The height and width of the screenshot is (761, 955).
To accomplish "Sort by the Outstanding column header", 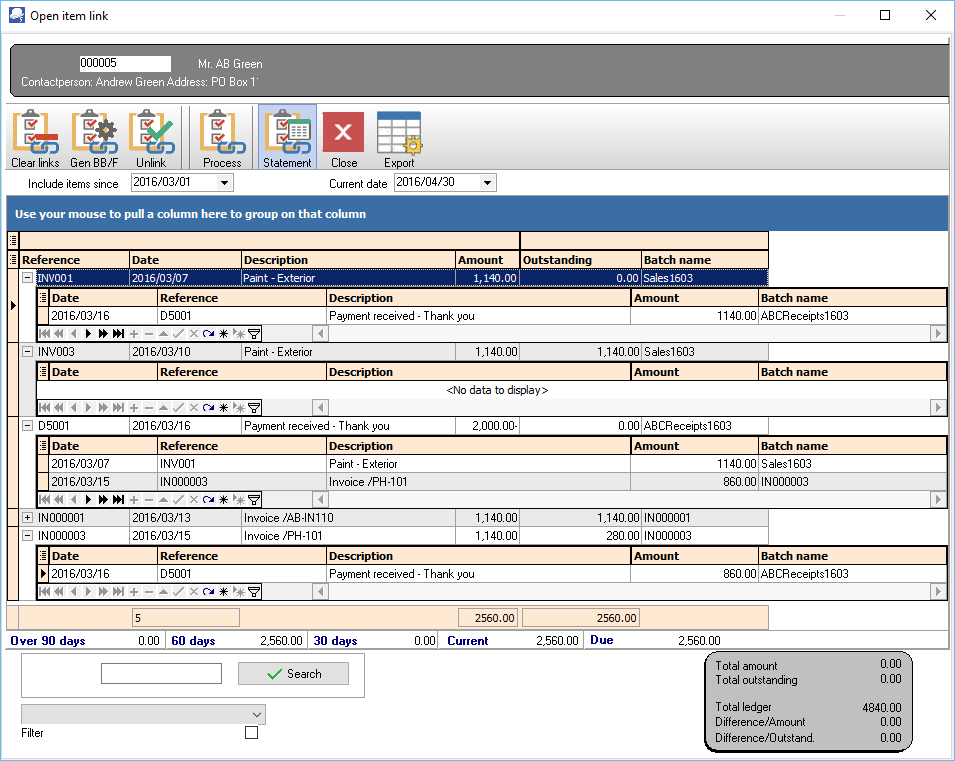I will pyautogui.click(x=580, y=260).
